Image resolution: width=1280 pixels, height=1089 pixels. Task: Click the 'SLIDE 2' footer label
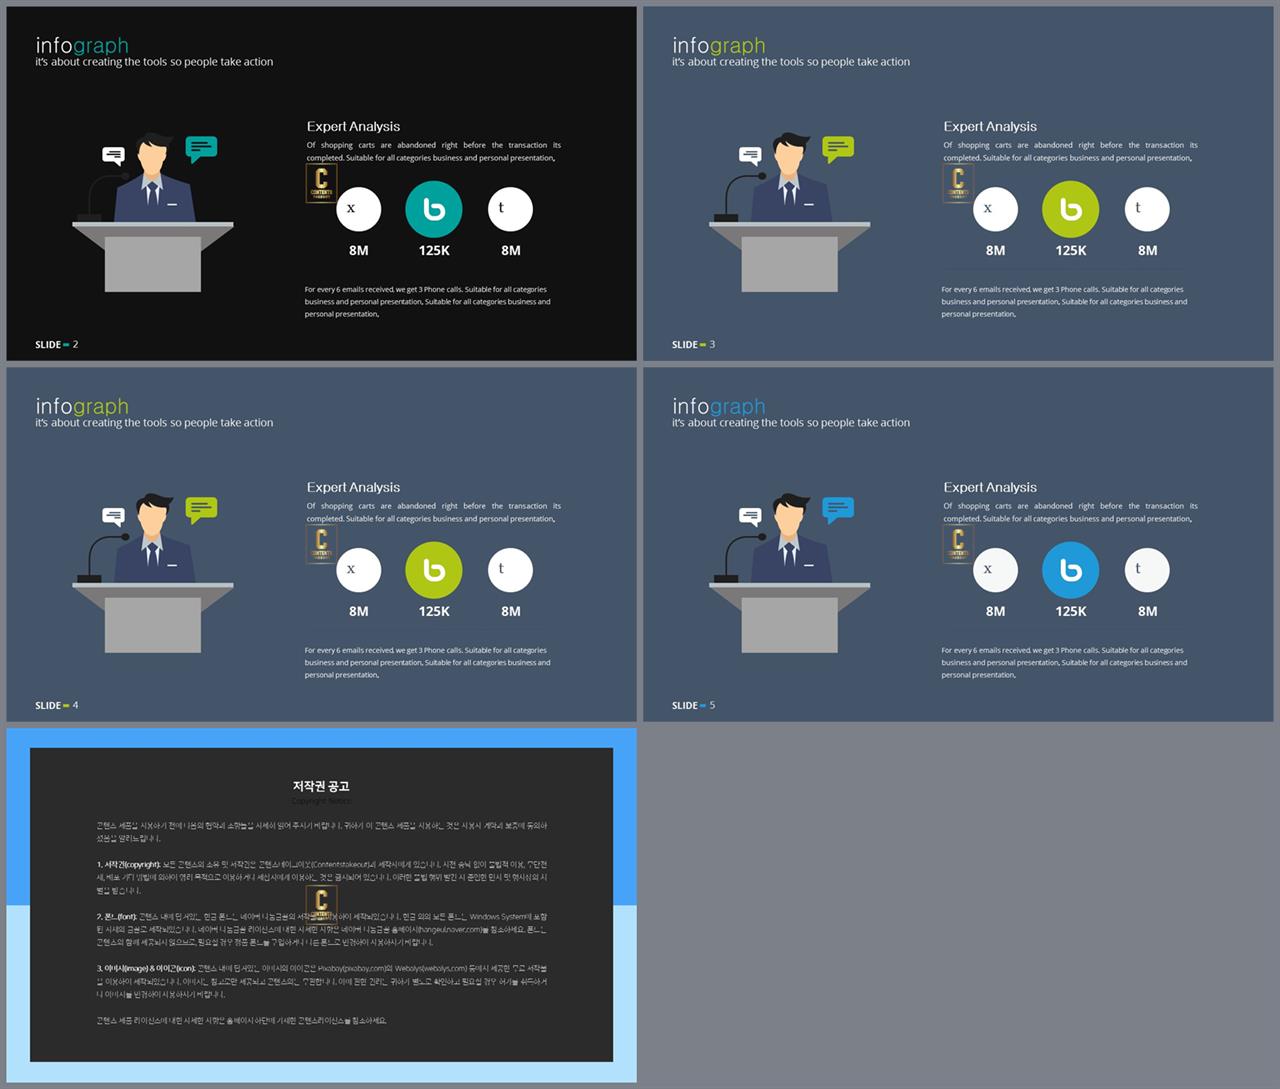57,345
